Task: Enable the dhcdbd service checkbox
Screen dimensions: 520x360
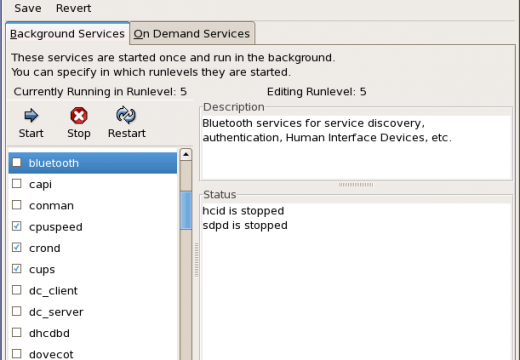Action: tap(17, 333)
